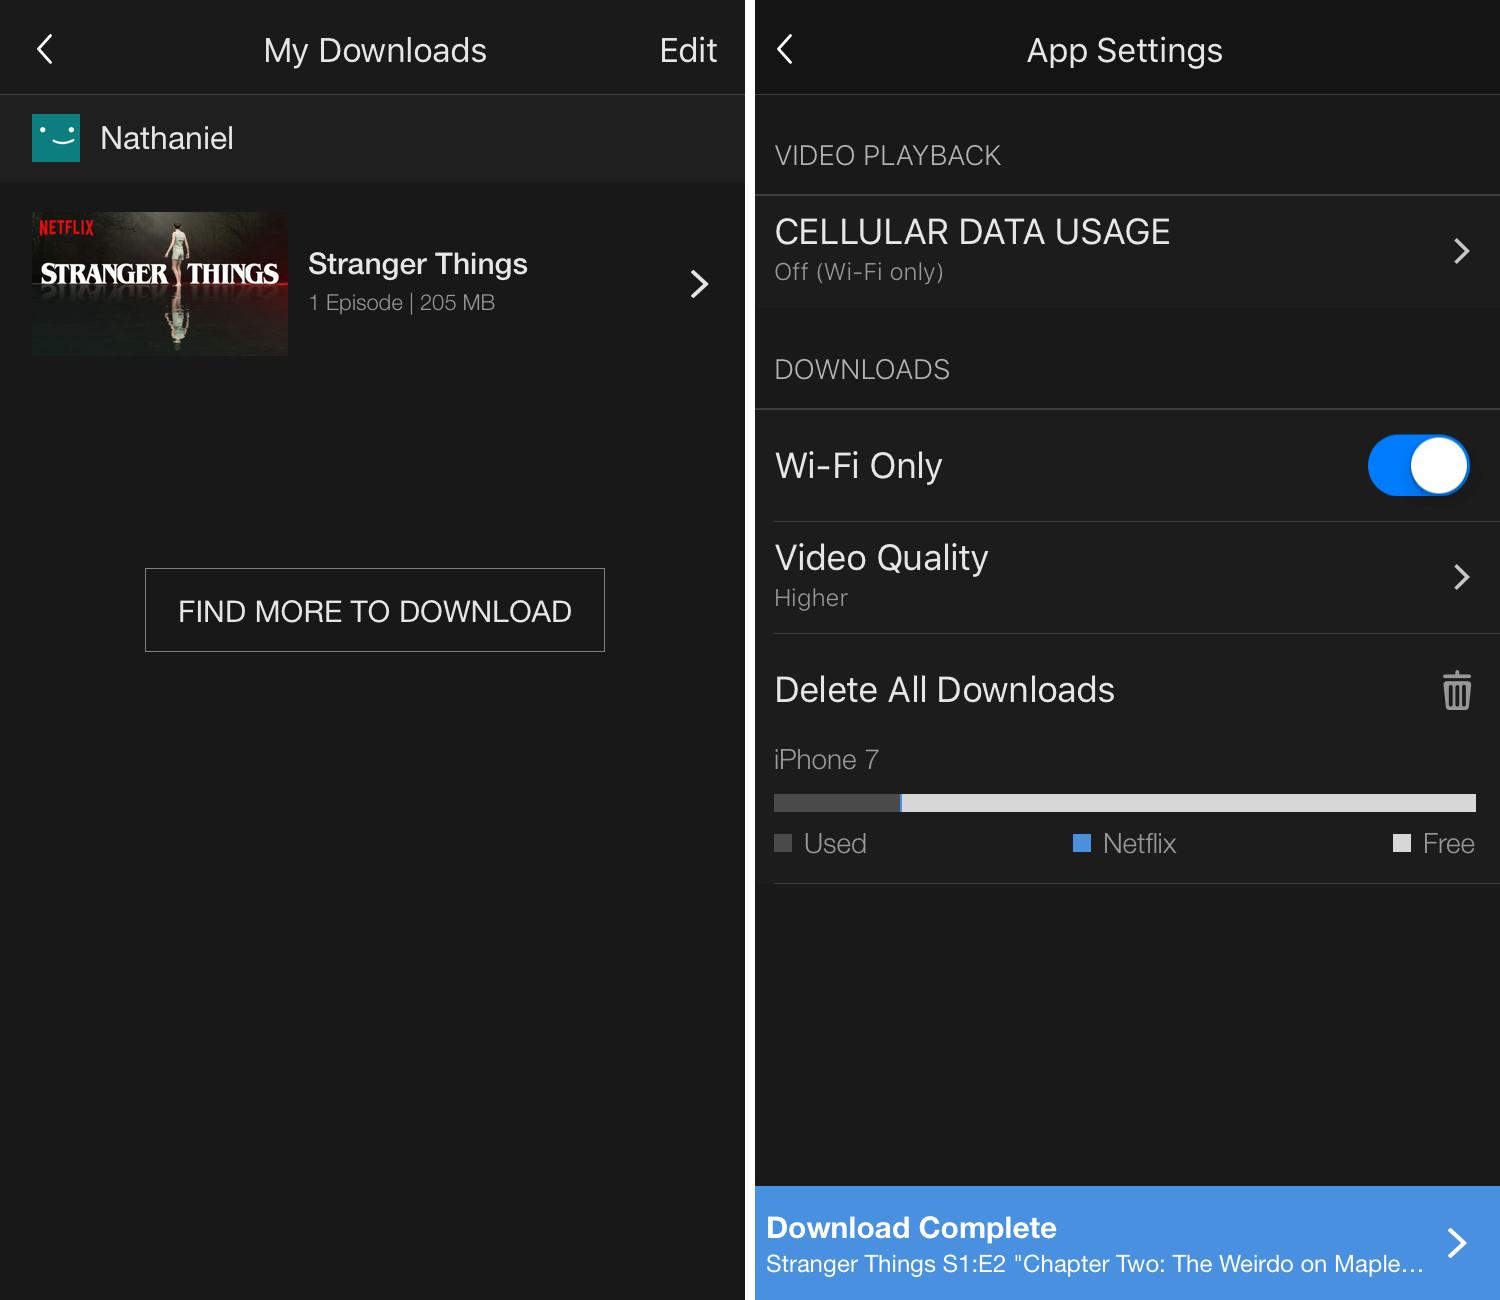Tap the '1 Episode | 205 MB' text
Screen dimensions: 1500x1300
click(402, 303)
